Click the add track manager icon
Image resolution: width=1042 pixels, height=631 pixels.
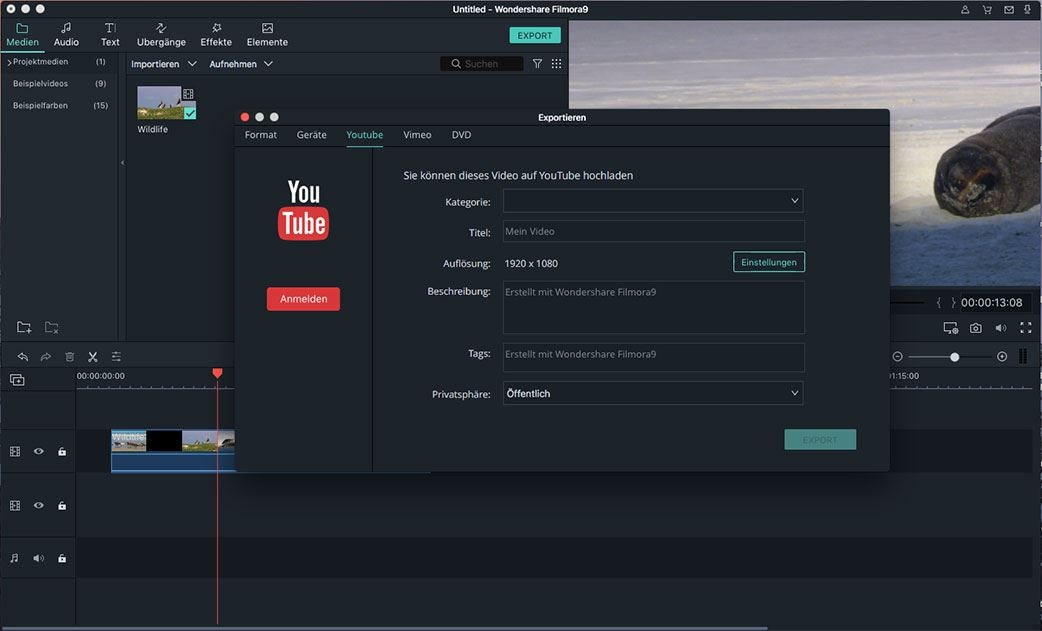(x=17, y=380)
